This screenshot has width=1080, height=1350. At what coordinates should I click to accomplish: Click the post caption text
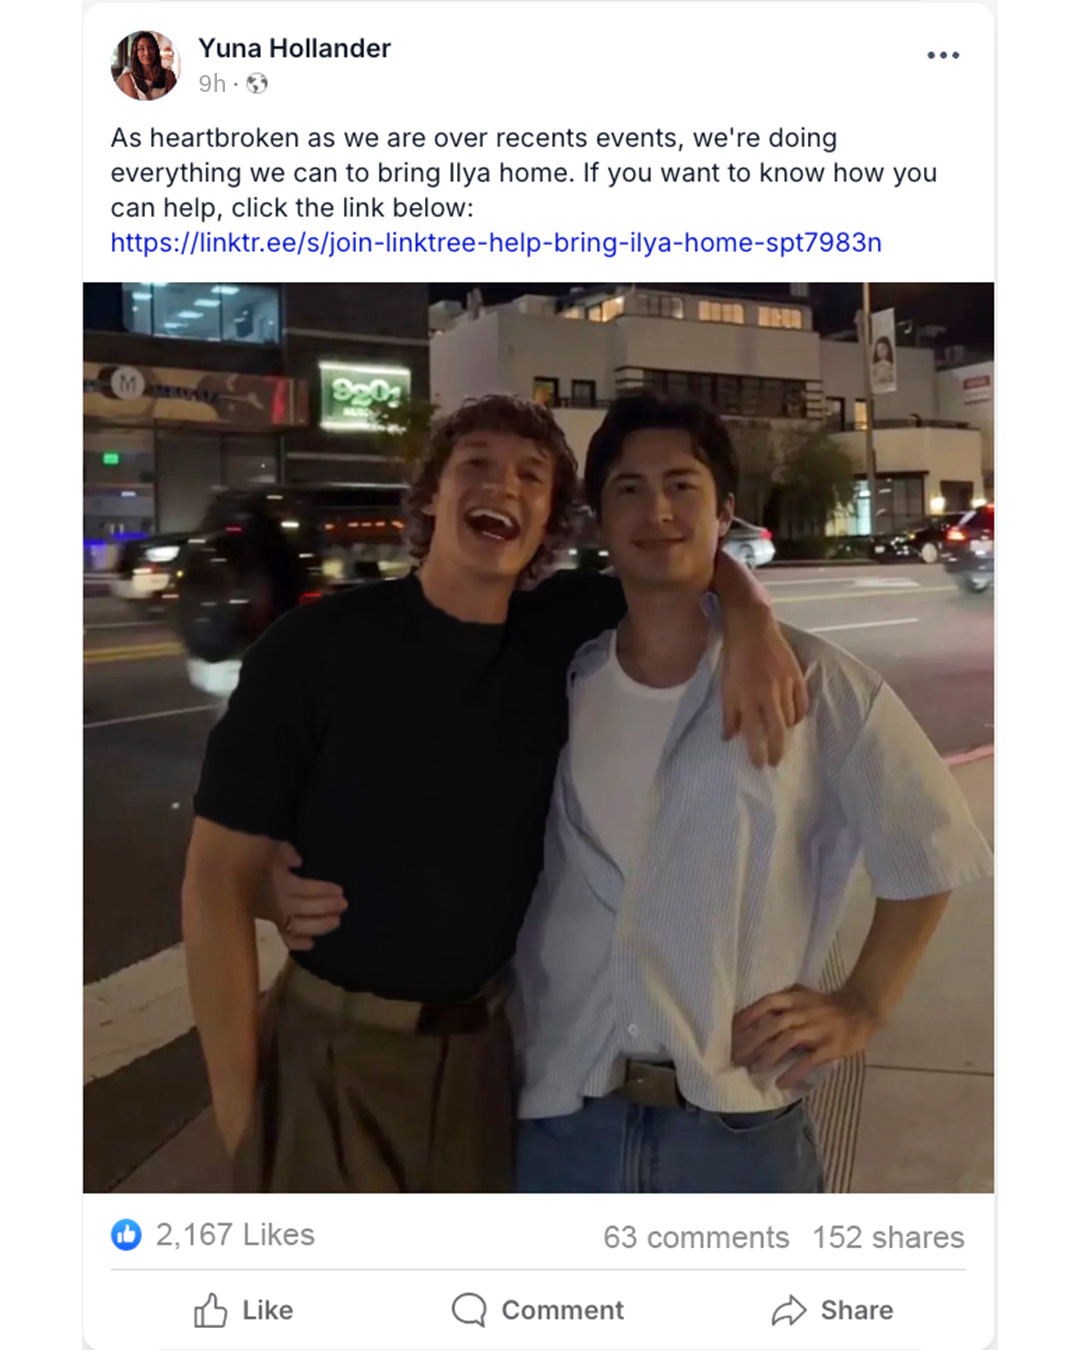coord(524,173)
